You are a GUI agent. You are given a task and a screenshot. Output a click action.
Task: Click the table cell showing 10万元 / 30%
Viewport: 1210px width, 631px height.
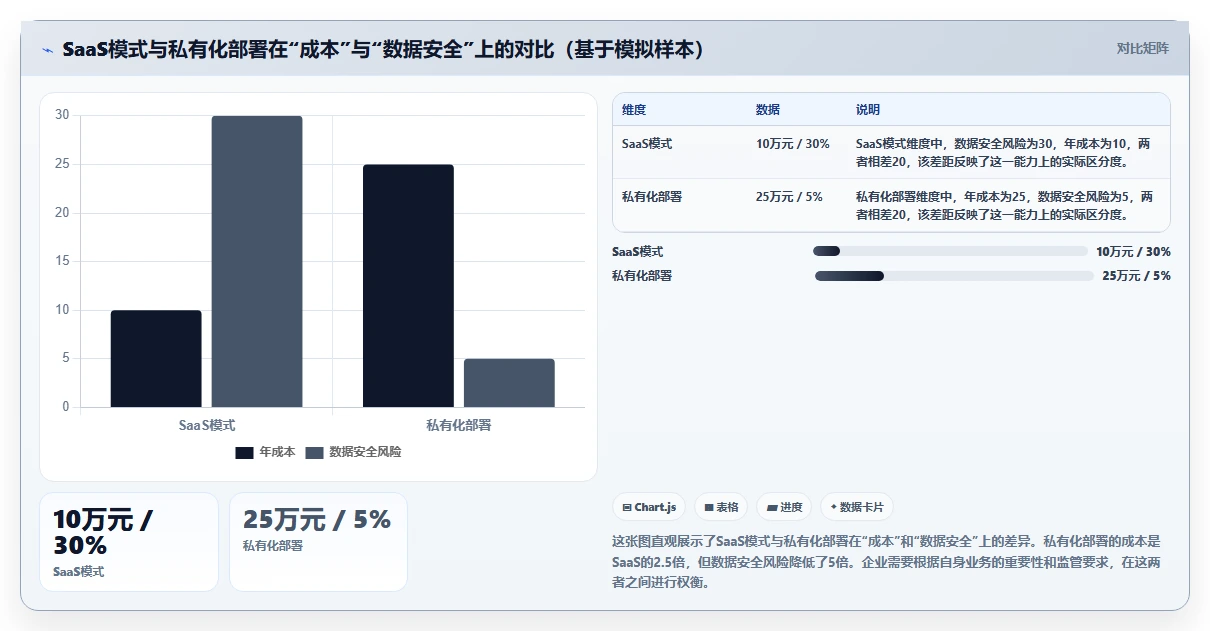coord(793,144)
